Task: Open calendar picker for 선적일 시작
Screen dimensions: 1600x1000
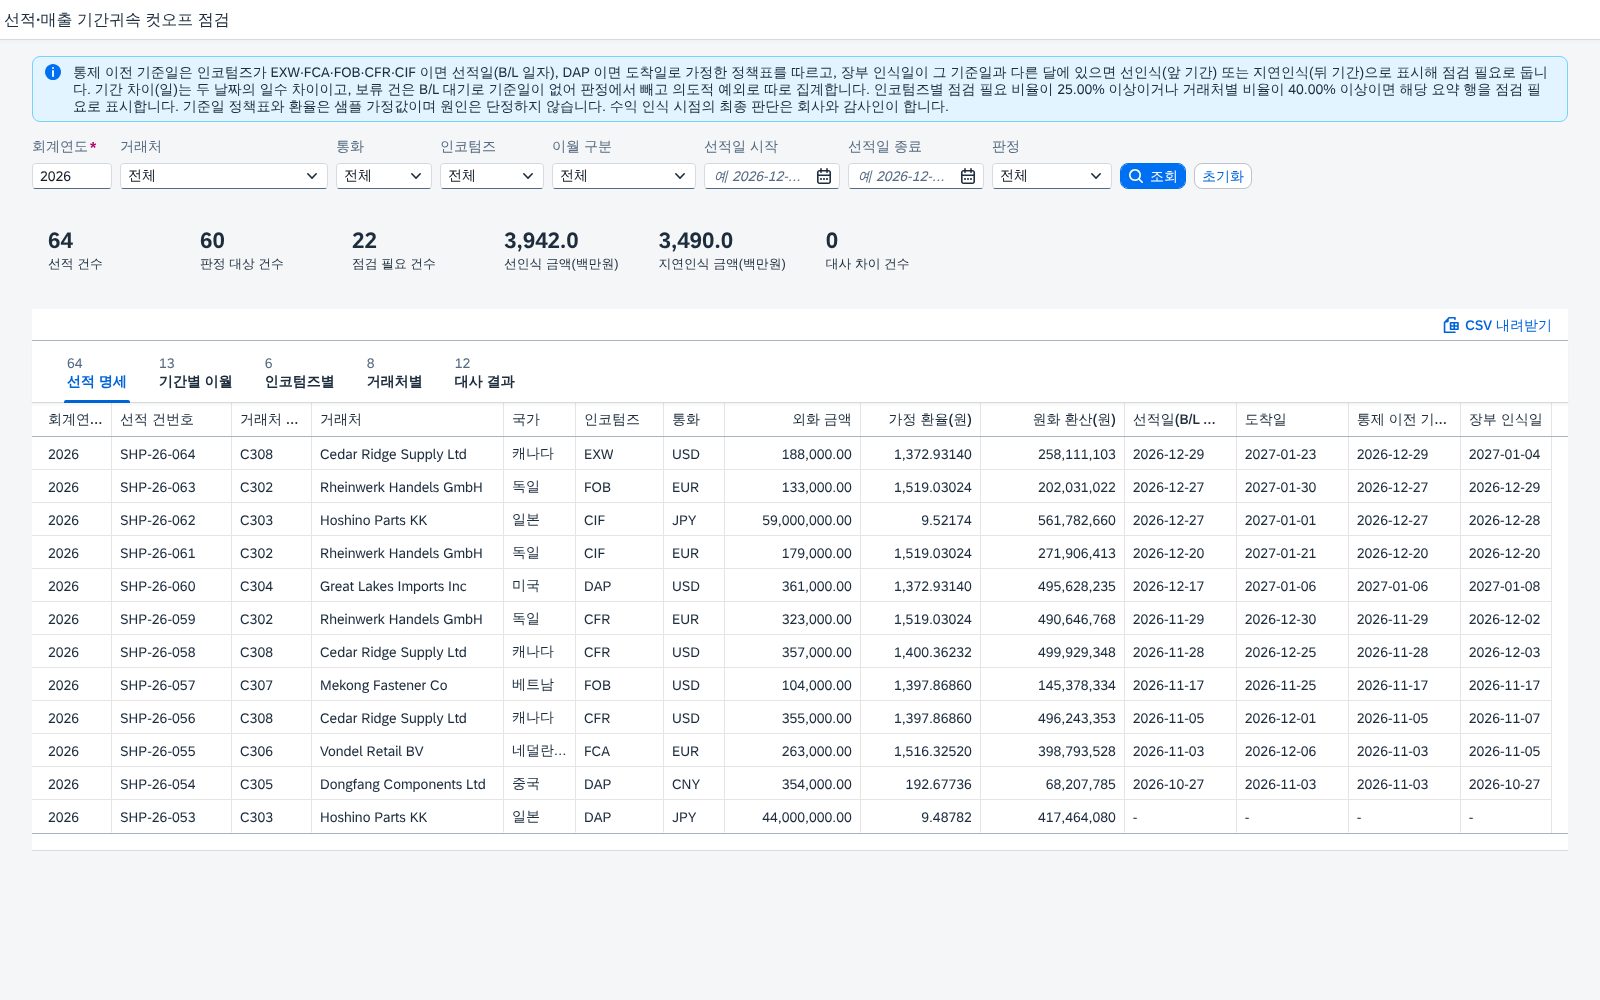Action: pos(824,176)
